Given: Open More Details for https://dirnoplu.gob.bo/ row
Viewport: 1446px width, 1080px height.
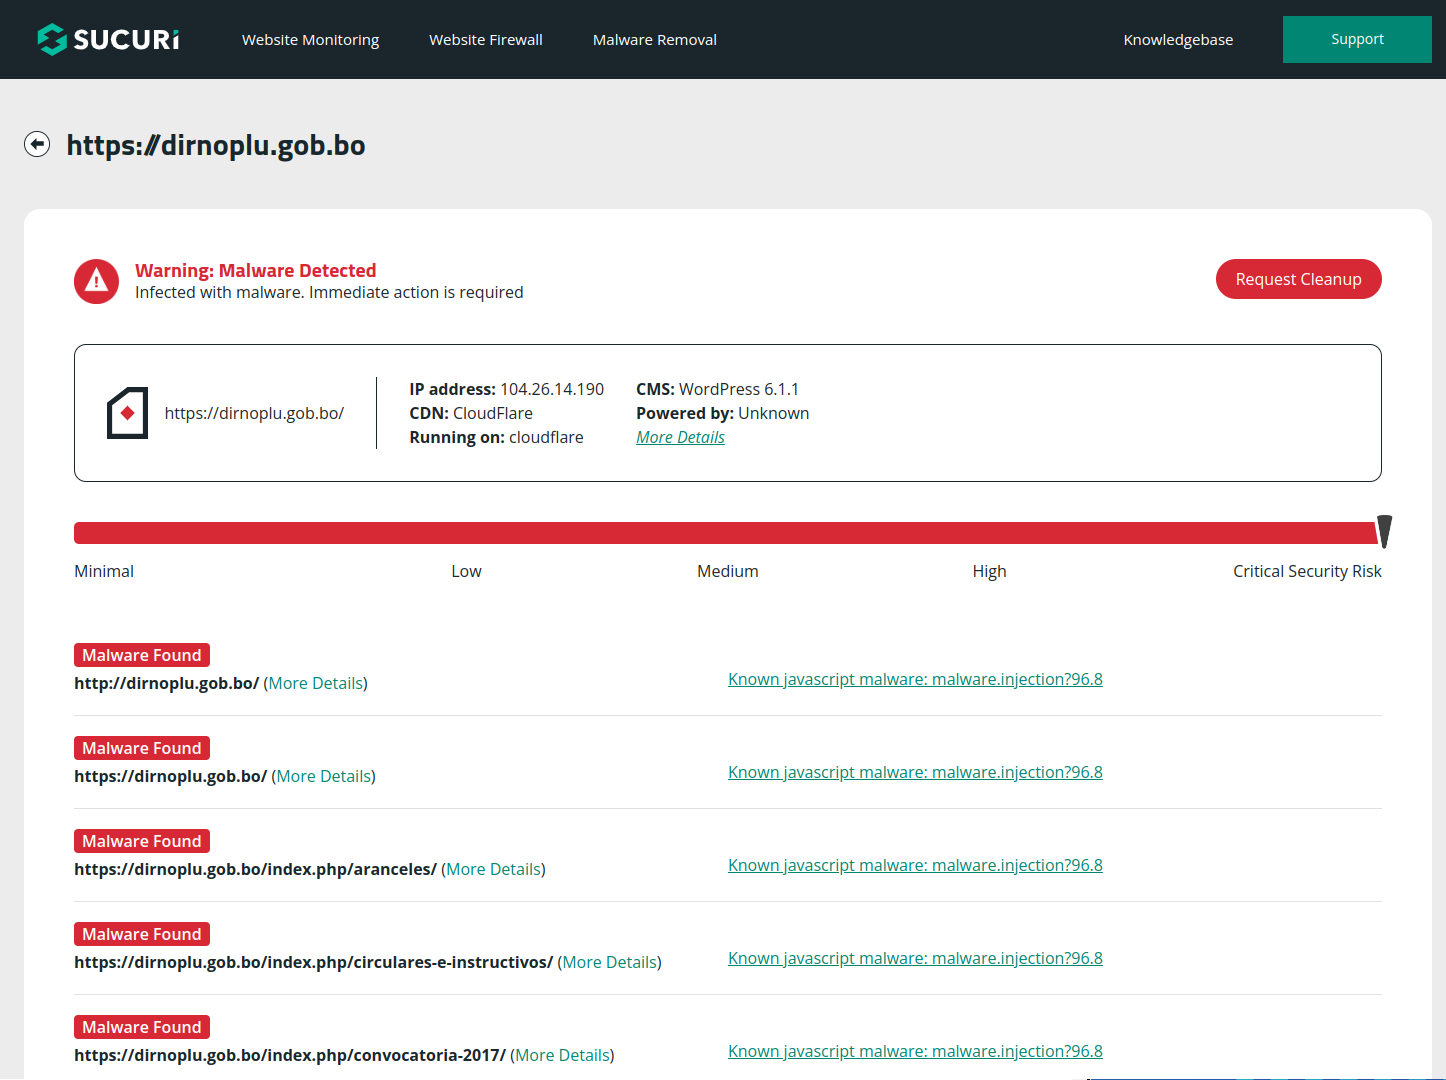Looking at the screenshot, I should (324, 776).
